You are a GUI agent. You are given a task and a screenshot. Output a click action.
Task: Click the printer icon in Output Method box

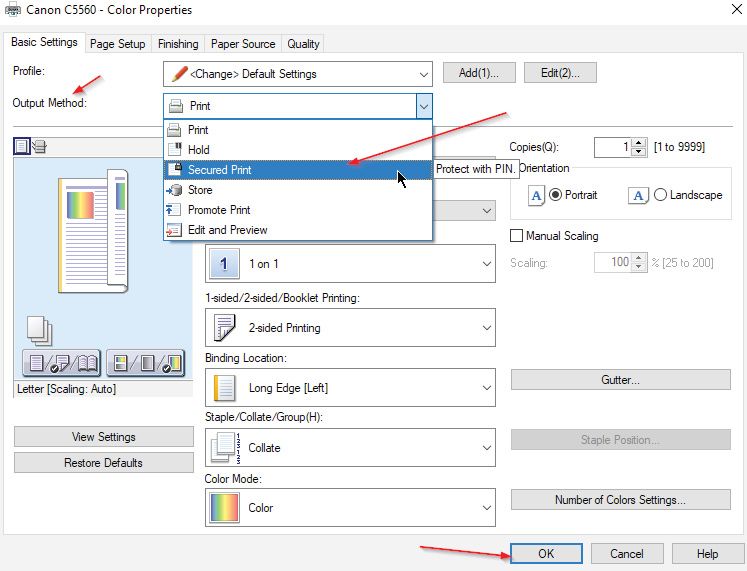(x=176, y=106)
